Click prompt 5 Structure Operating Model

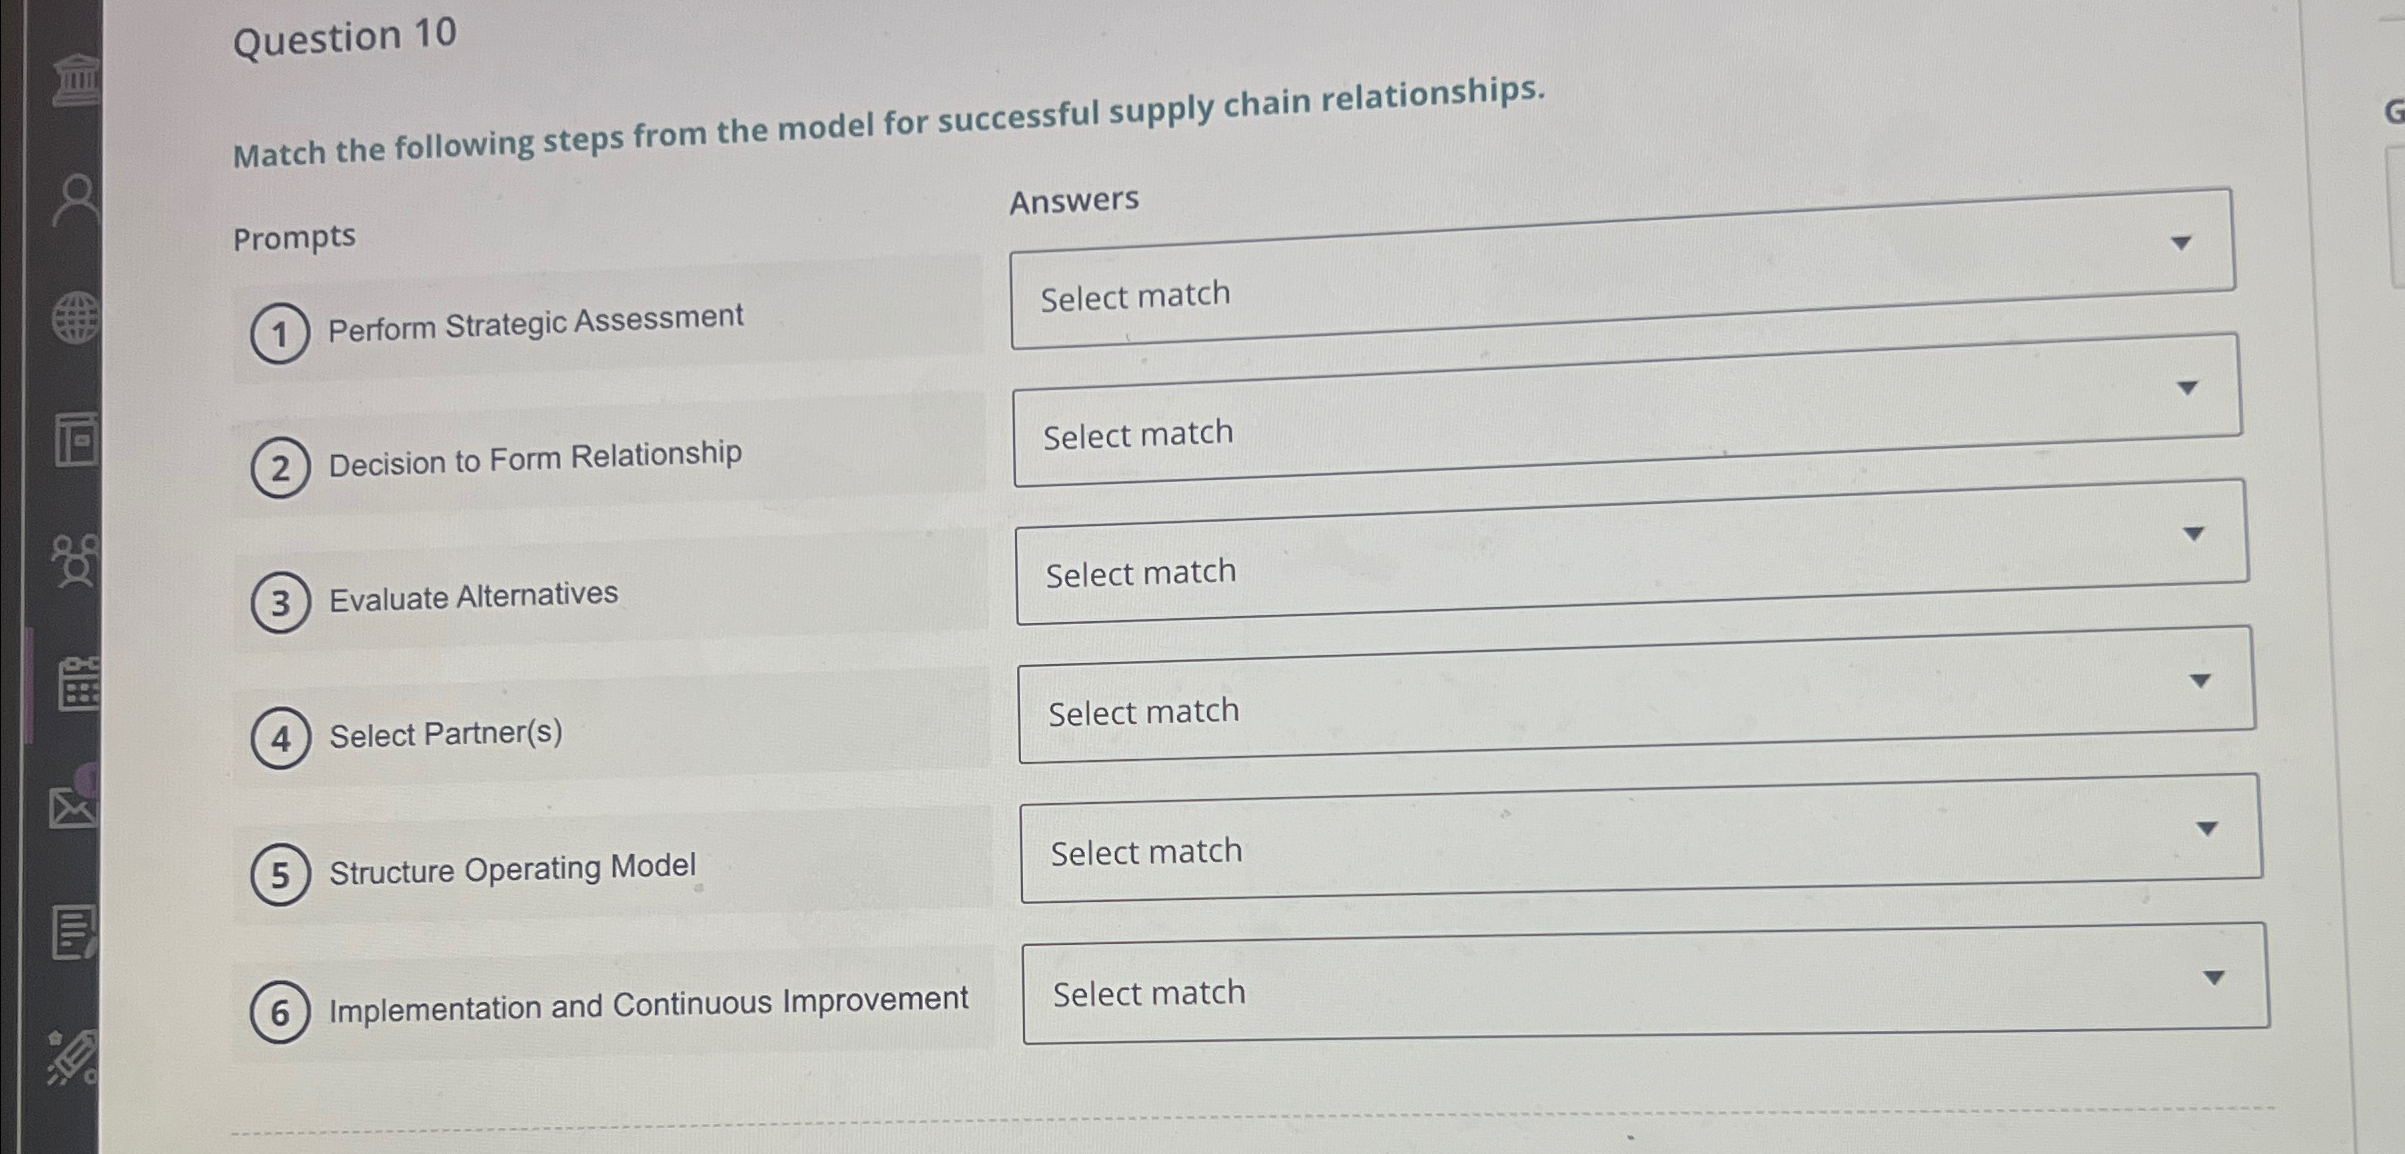tap(512, 872)
